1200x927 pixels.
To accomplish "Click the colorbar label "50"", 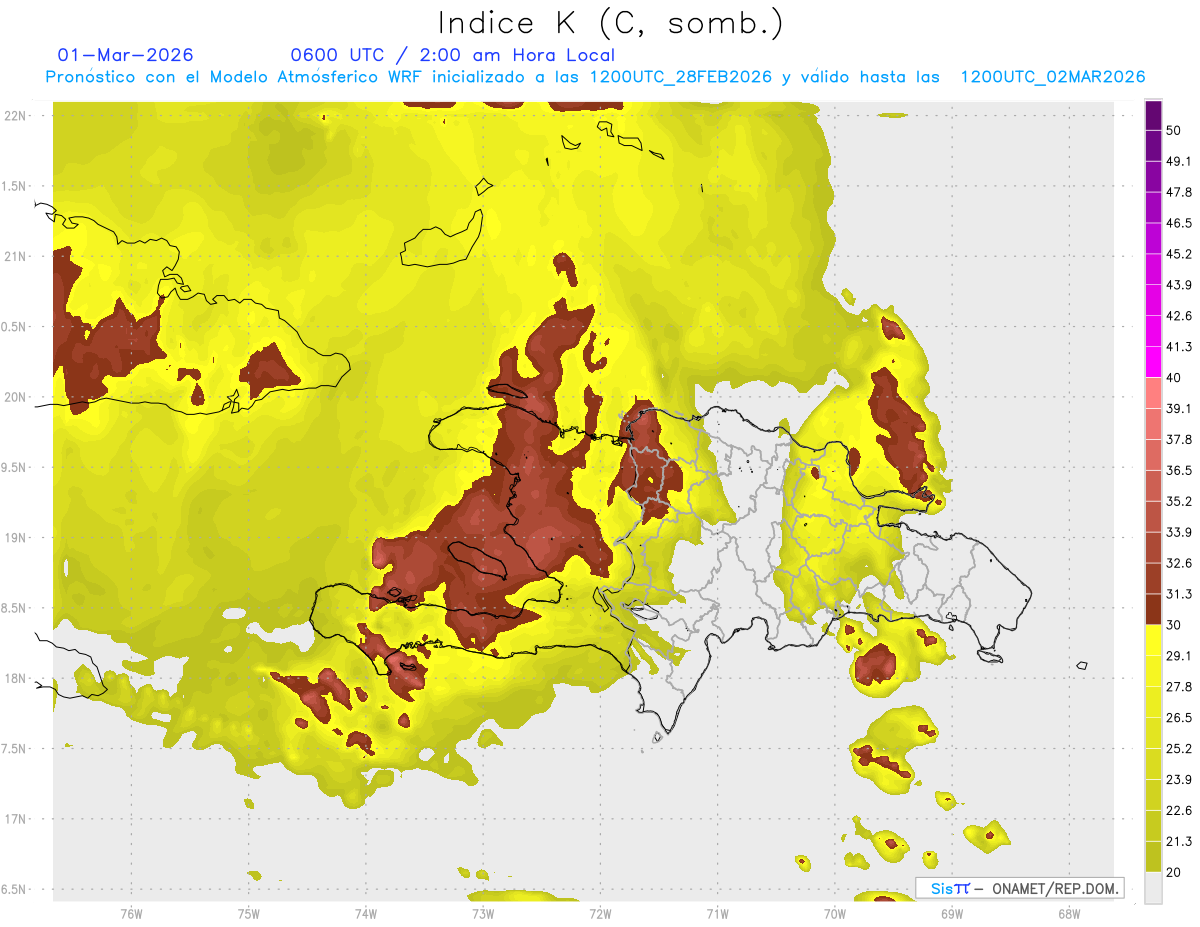I will (1175, 130).
